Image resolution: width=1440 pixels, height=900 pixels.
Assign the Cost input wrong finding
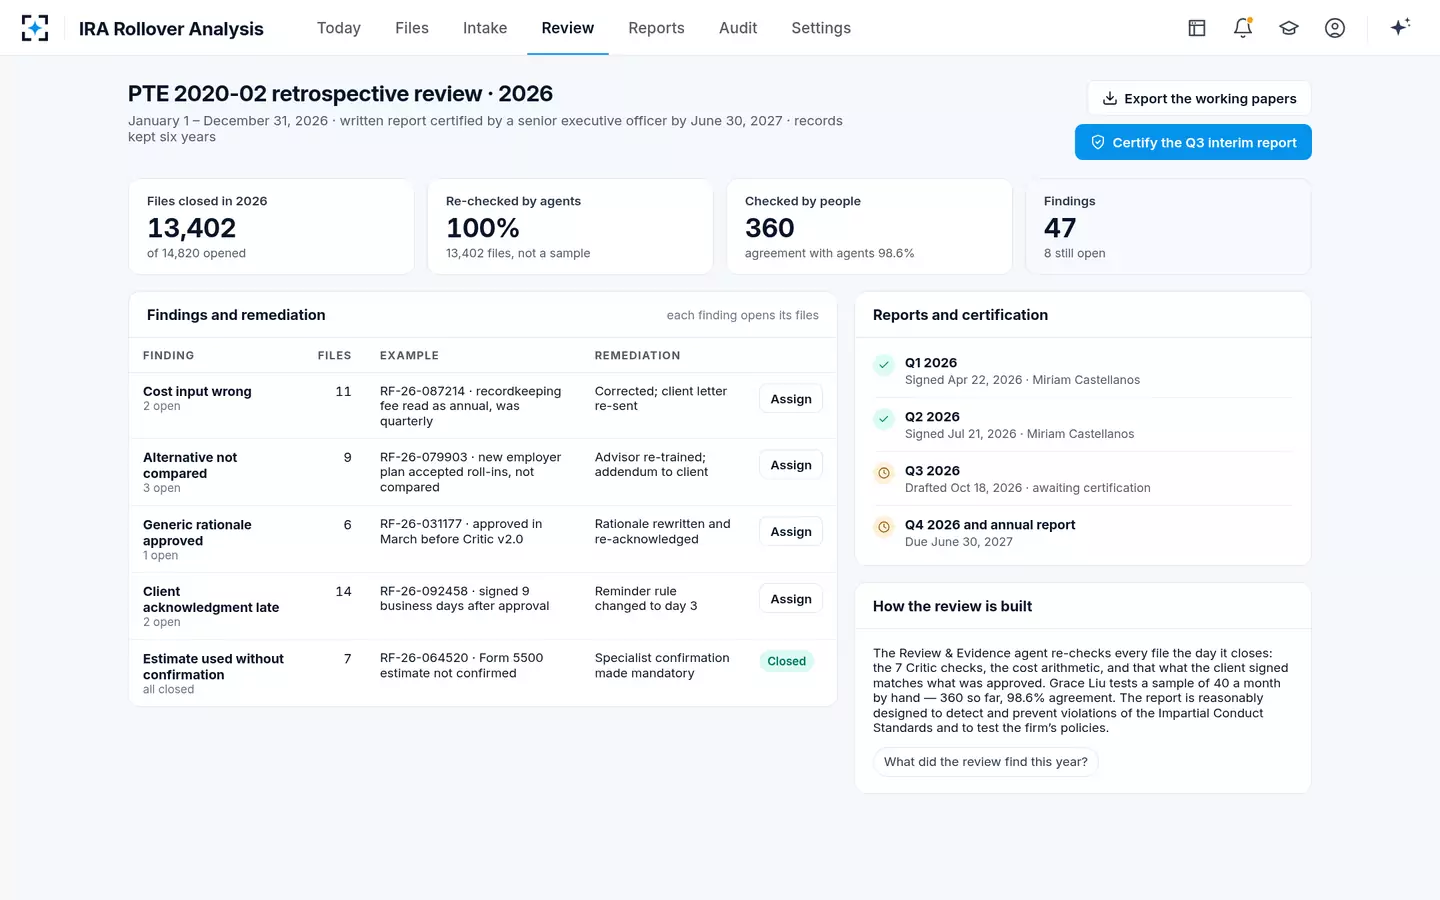point(791,399)
